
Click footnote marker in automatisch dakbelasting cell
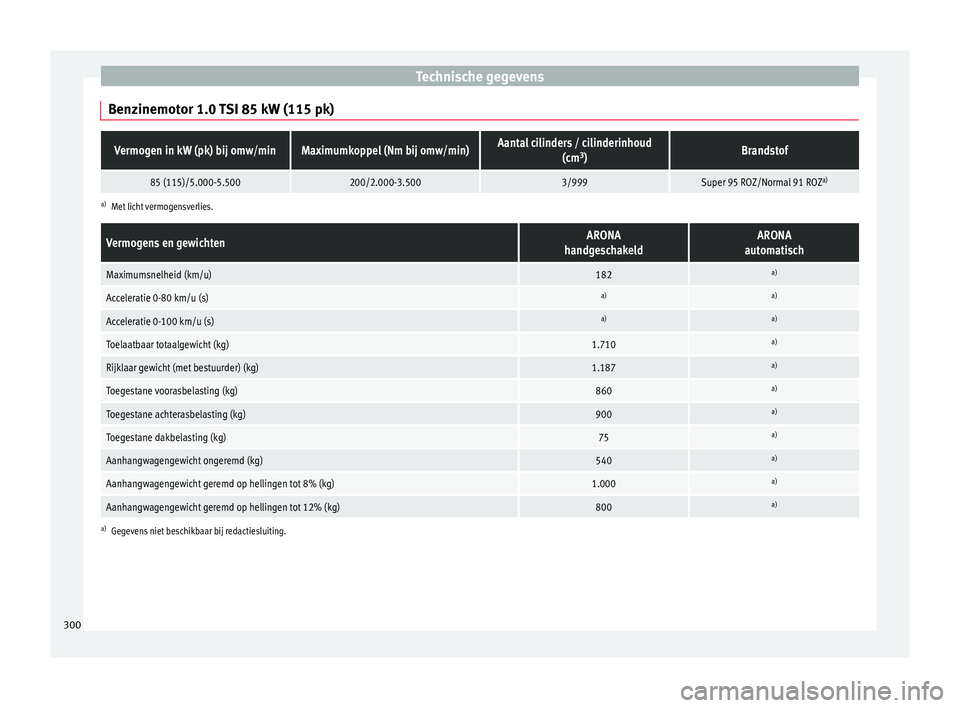[x=774, y=435]
